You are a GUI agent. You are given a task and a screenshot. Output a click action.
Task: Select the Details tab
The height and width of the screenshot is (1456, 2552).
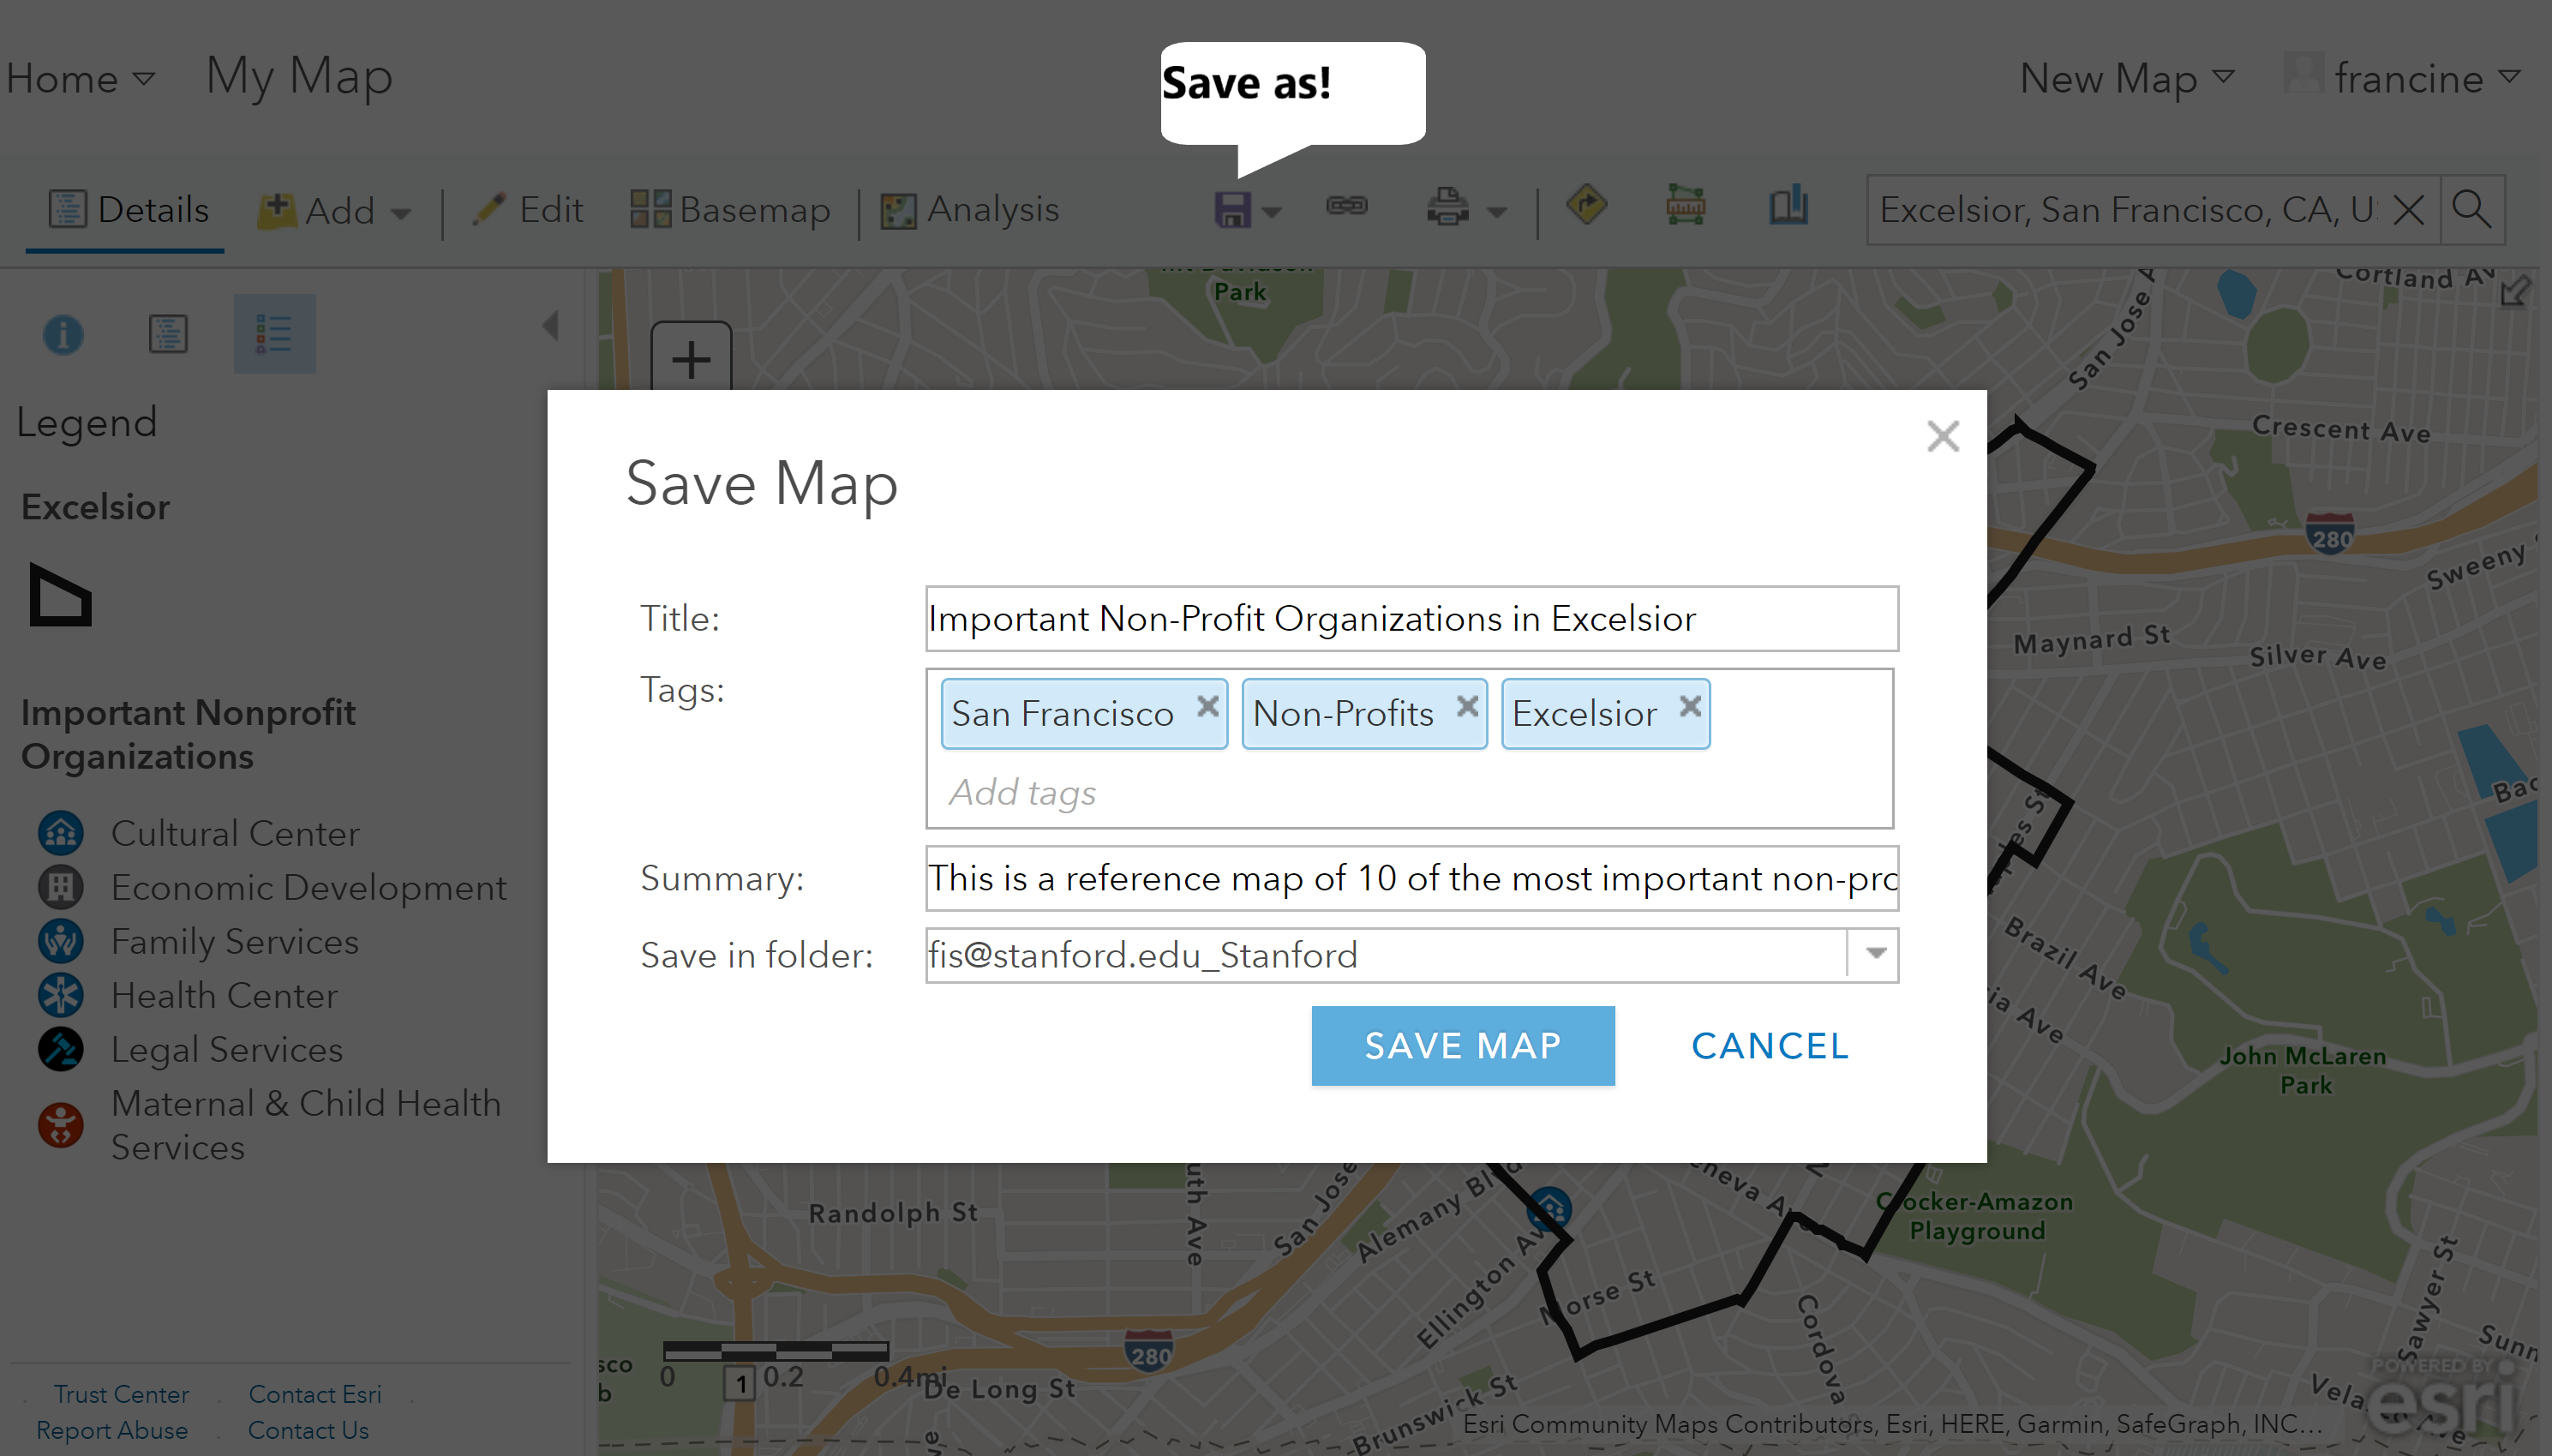pos(129,210)
